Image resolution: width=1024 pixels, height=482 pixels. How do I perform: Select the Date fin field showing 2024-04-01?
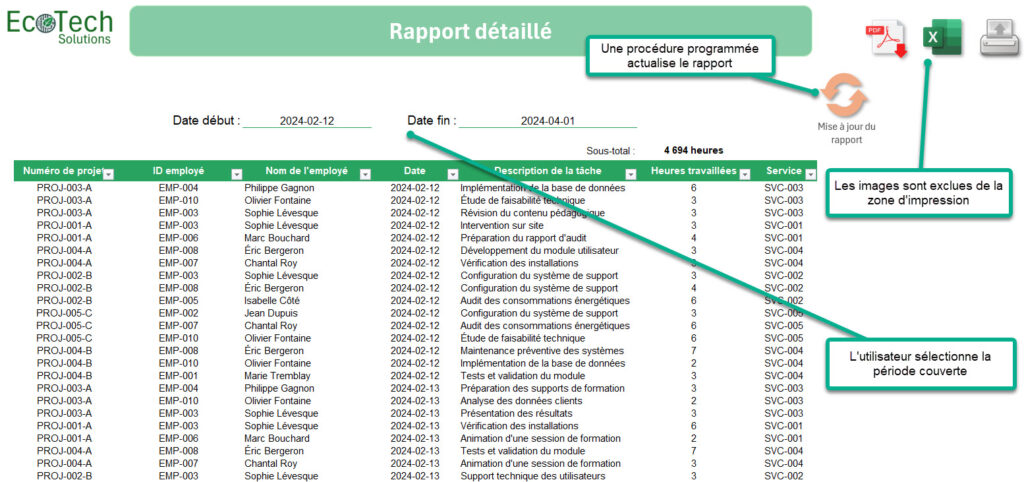pyautogui.click(x=547, y=121)
